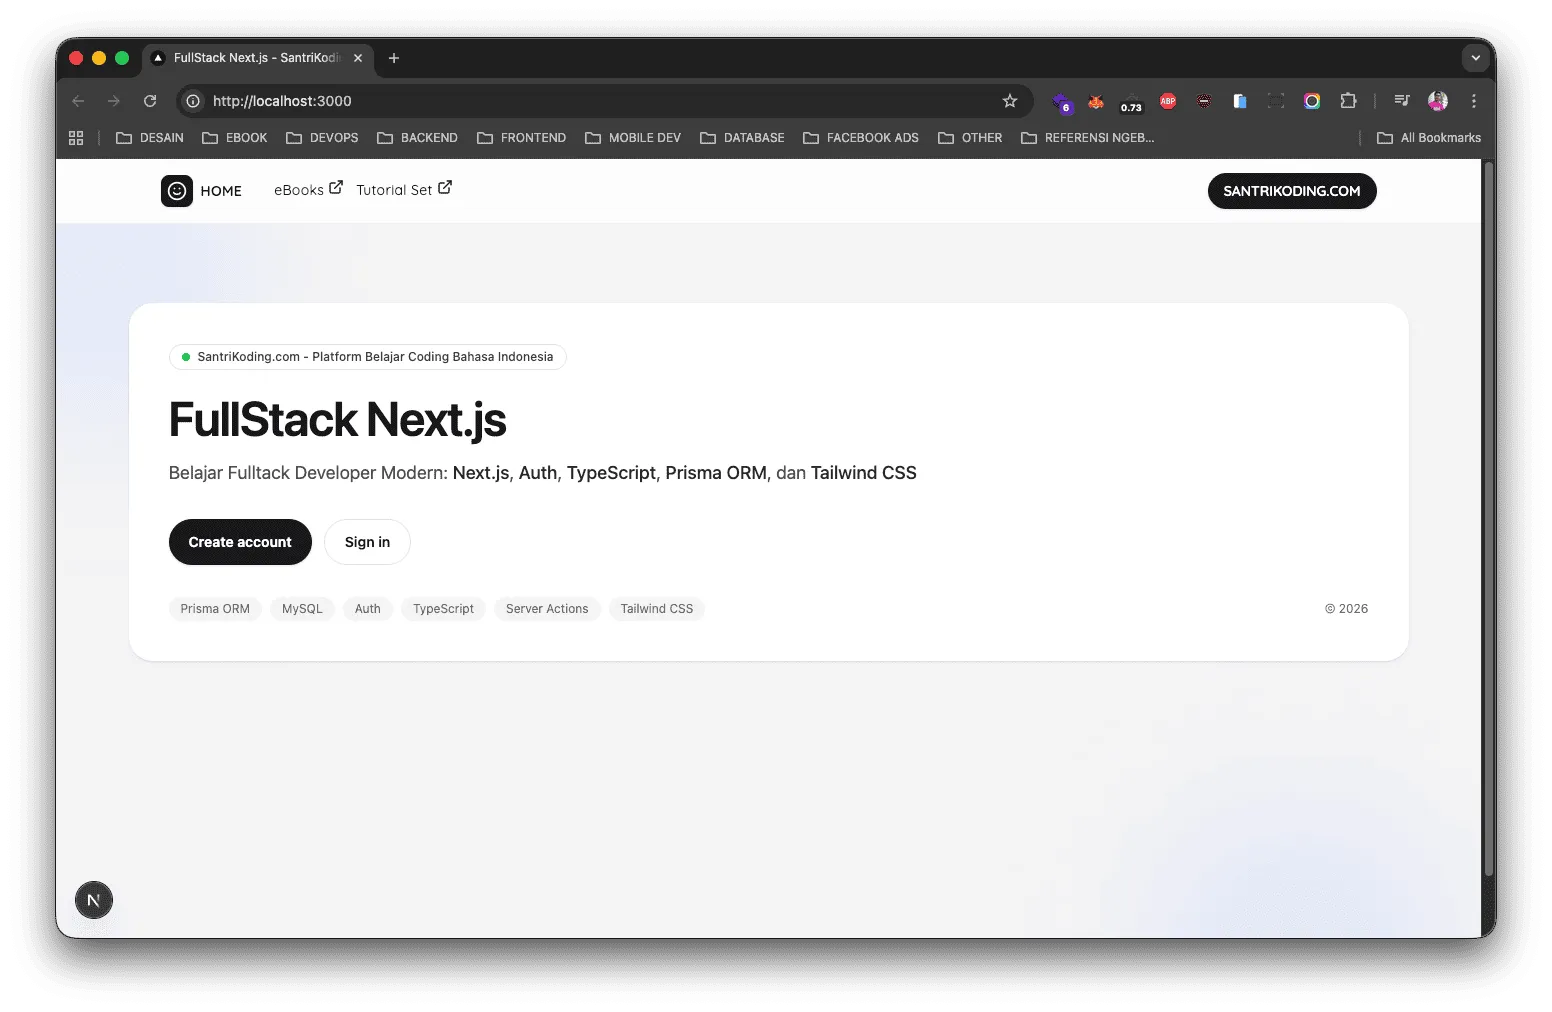The height and width of the screenshot is (1012, 1552).
Task: Click the SANTRIKODING.COM button
Action: point(1292,191)
